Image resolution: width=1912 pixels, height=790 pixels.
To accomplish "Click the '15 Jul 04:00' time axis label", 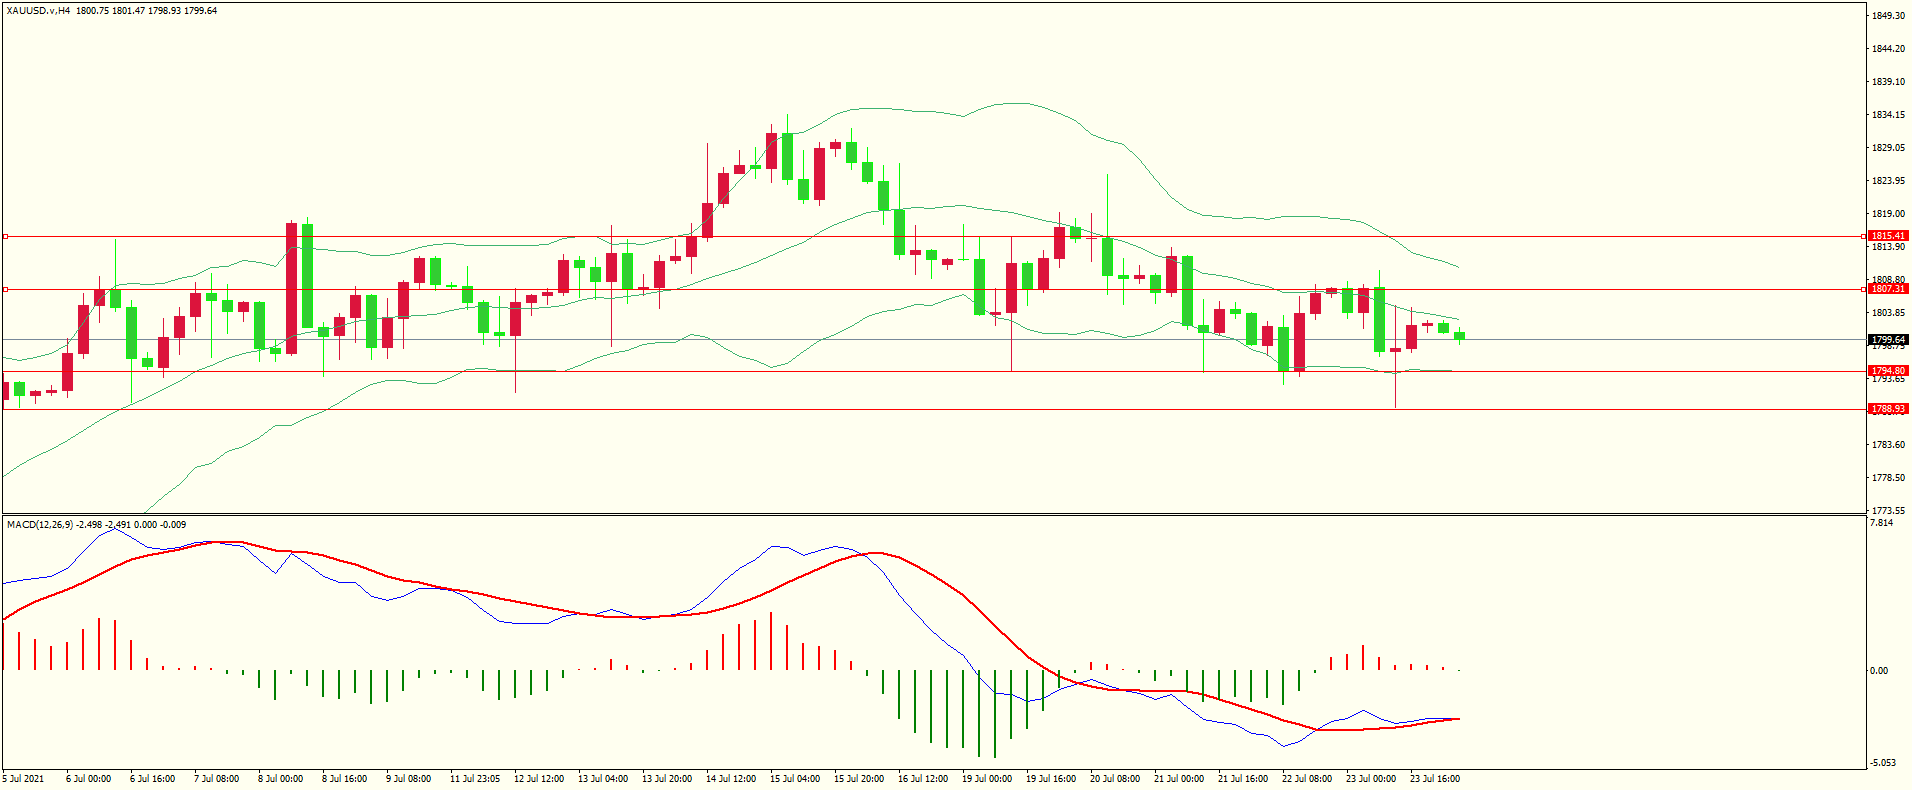I will tap(795, 779).
